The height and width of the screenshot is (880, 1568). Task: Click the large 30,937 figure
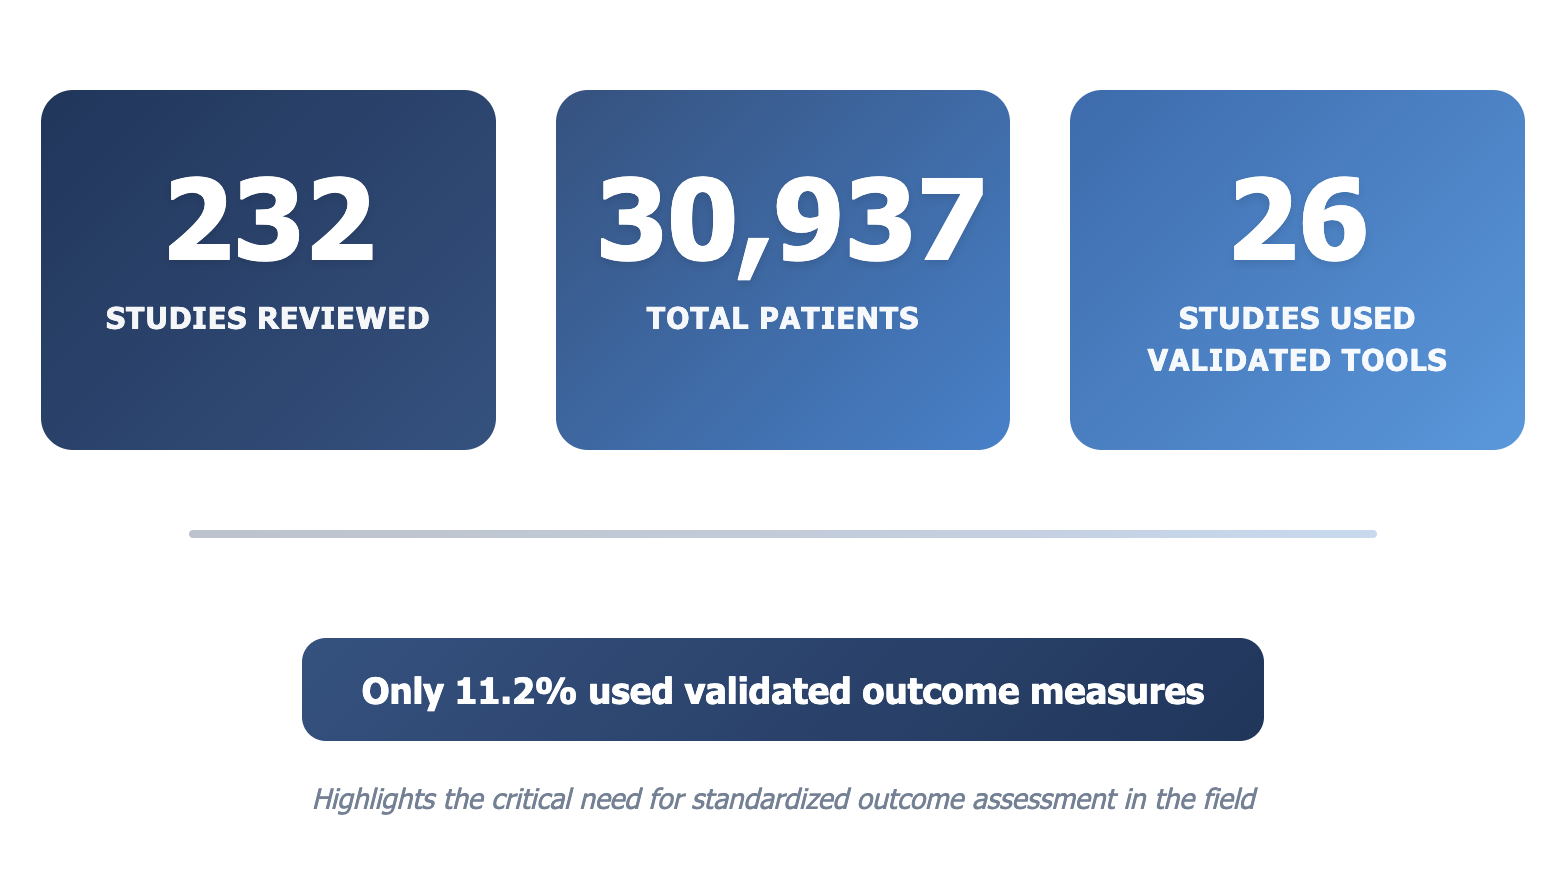coord(790,220)
